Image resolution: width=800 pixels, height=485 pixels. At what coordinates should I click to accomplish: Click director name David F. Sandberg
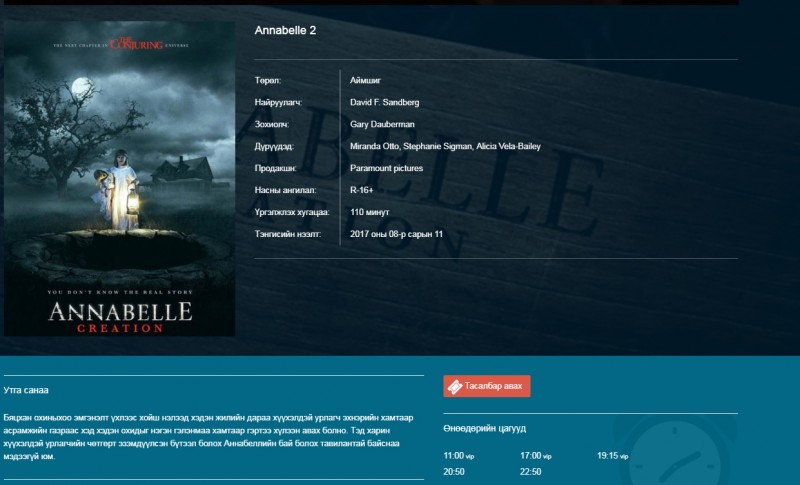point(384,102)
